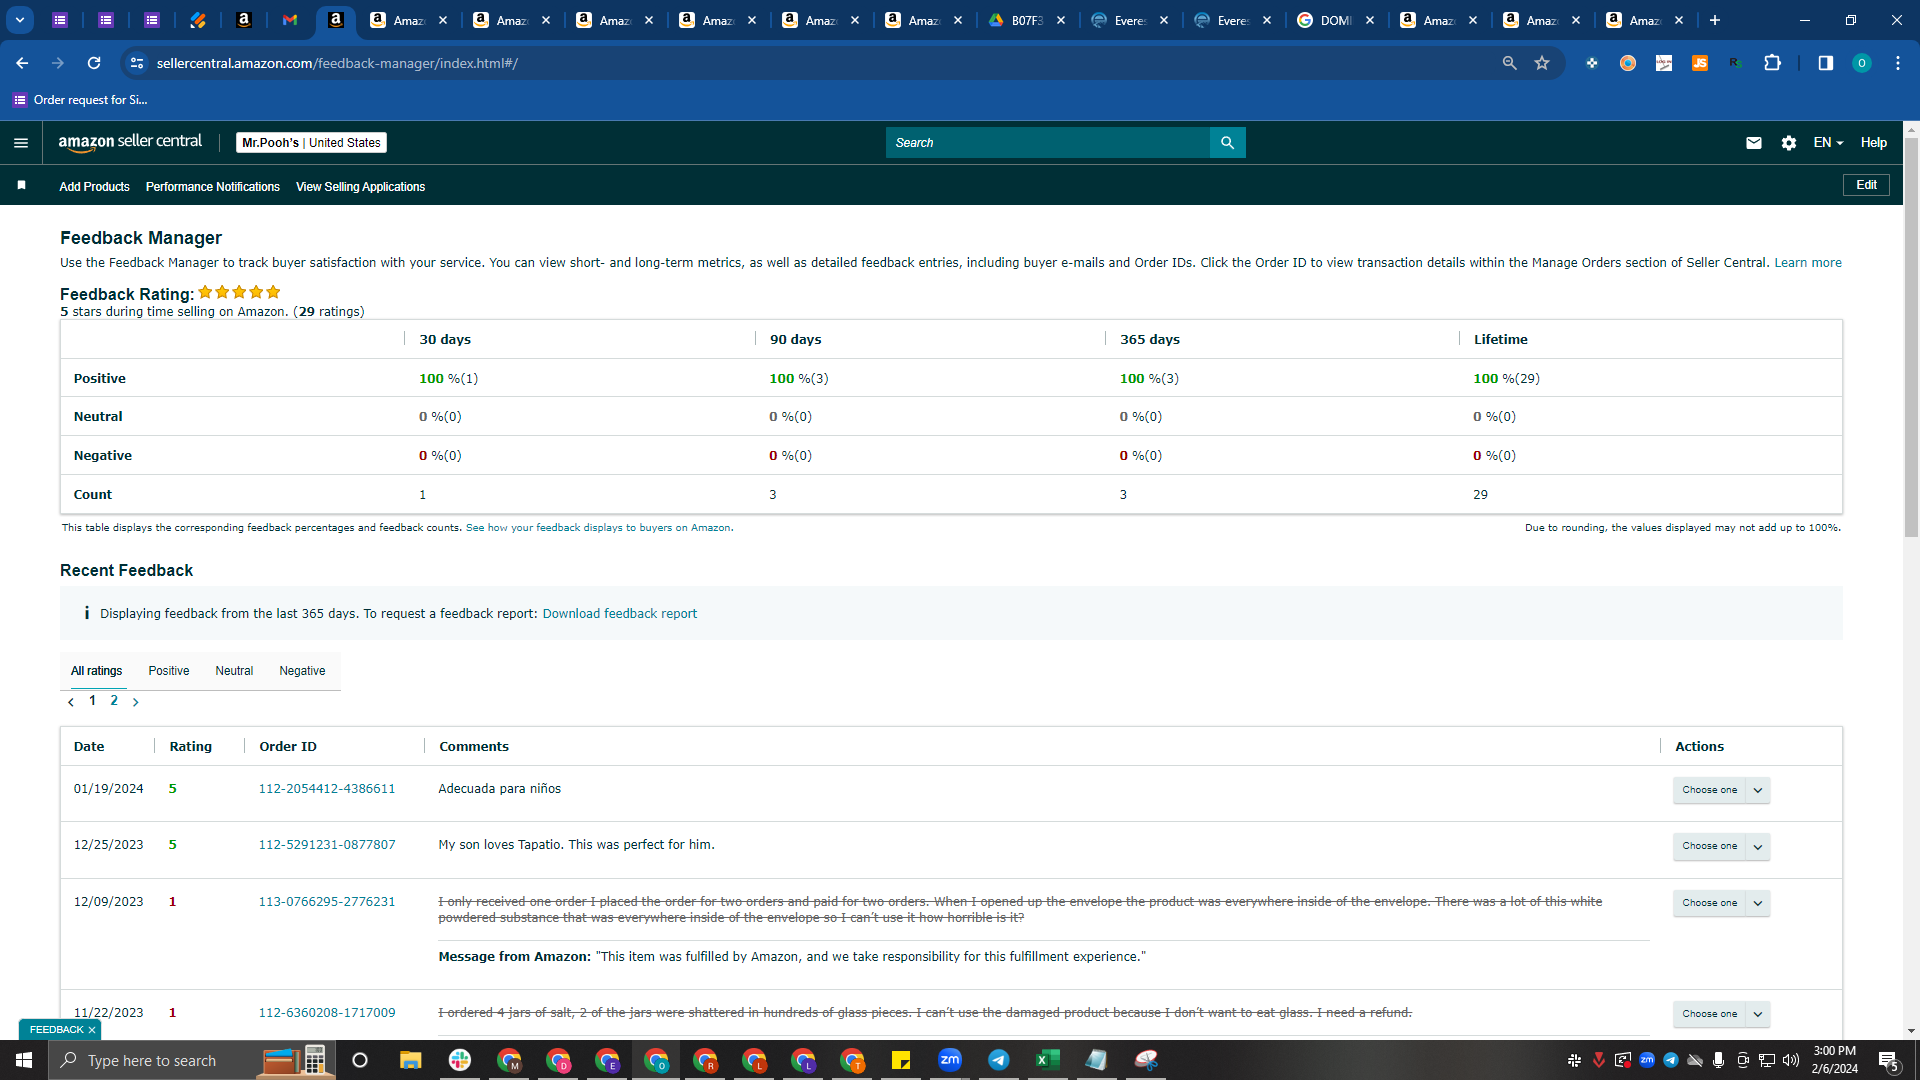Image resolution: width=1920 pixels, height=1080 pixels.
Task: Go to feedback page 2
Action: pyautogui.click(x=114, y=701)
